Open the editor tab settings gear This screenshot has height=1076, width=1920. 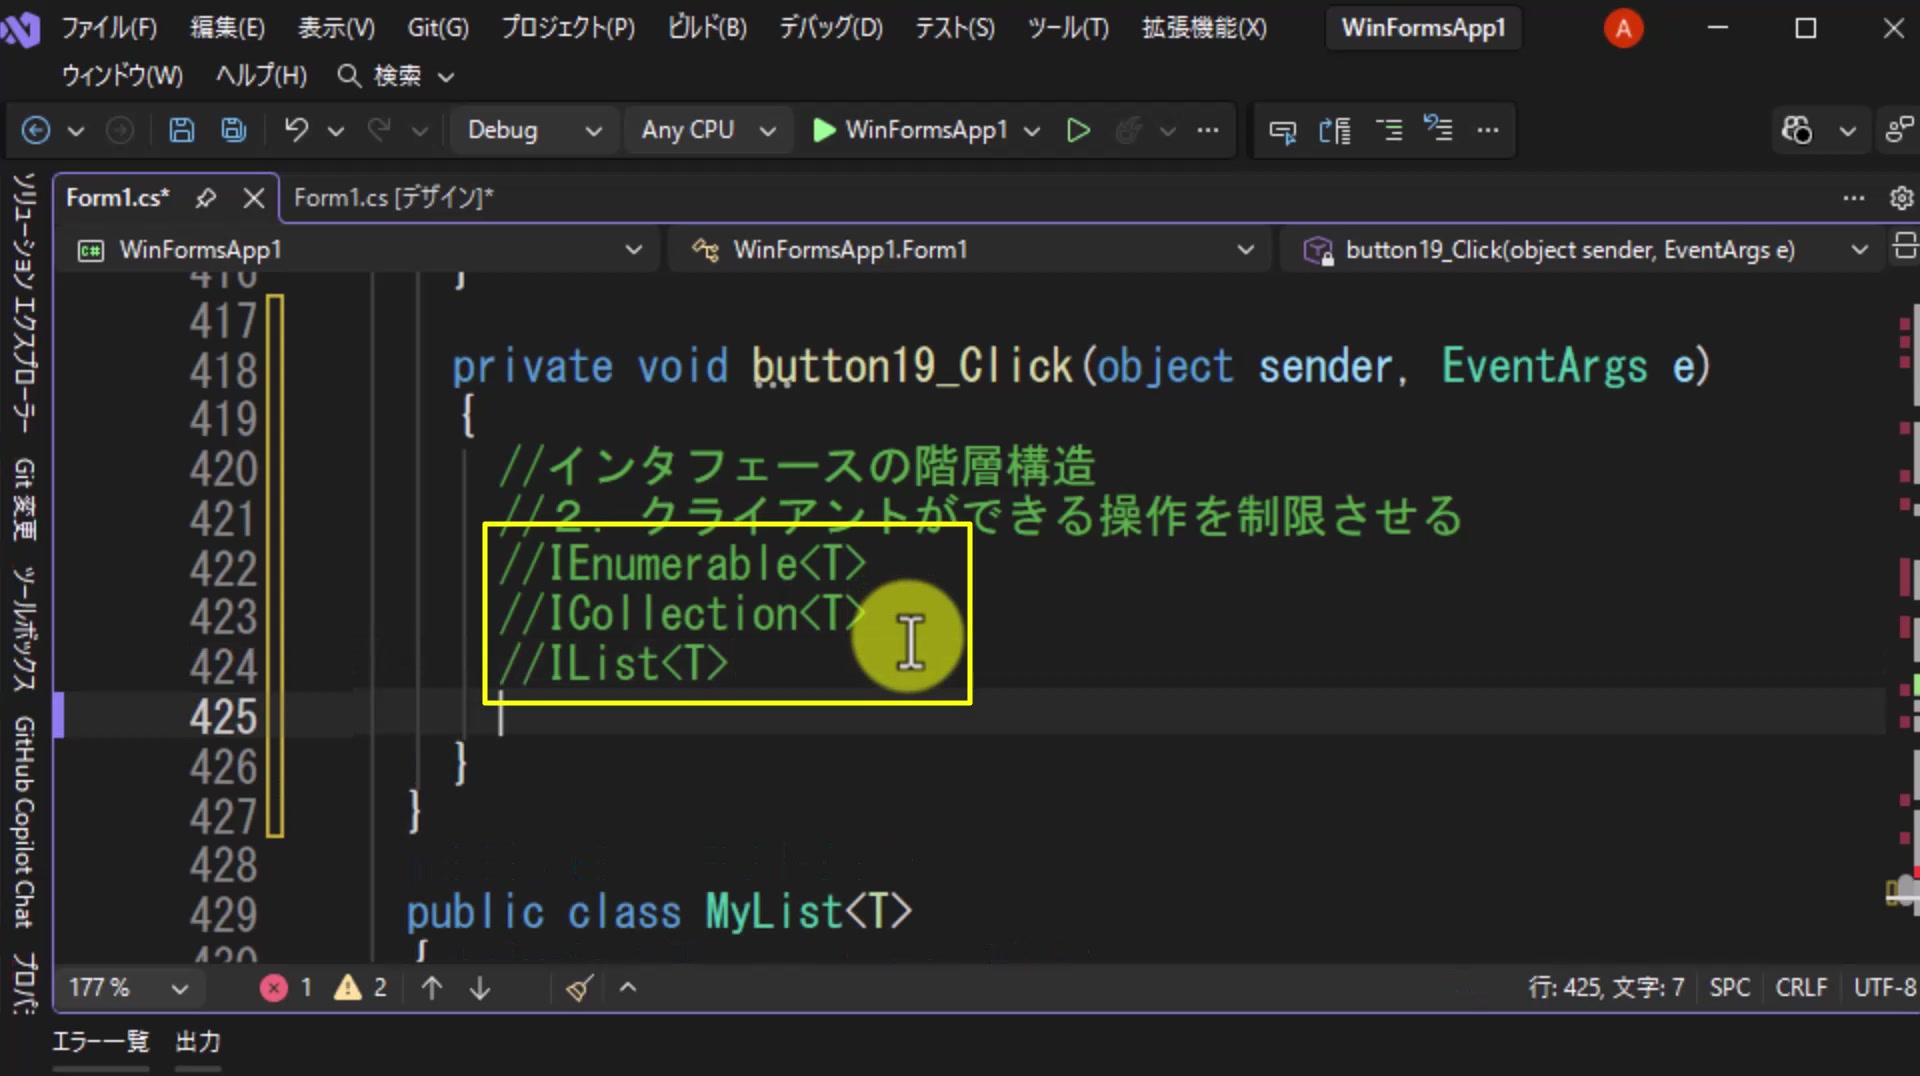coord(1901,198)
